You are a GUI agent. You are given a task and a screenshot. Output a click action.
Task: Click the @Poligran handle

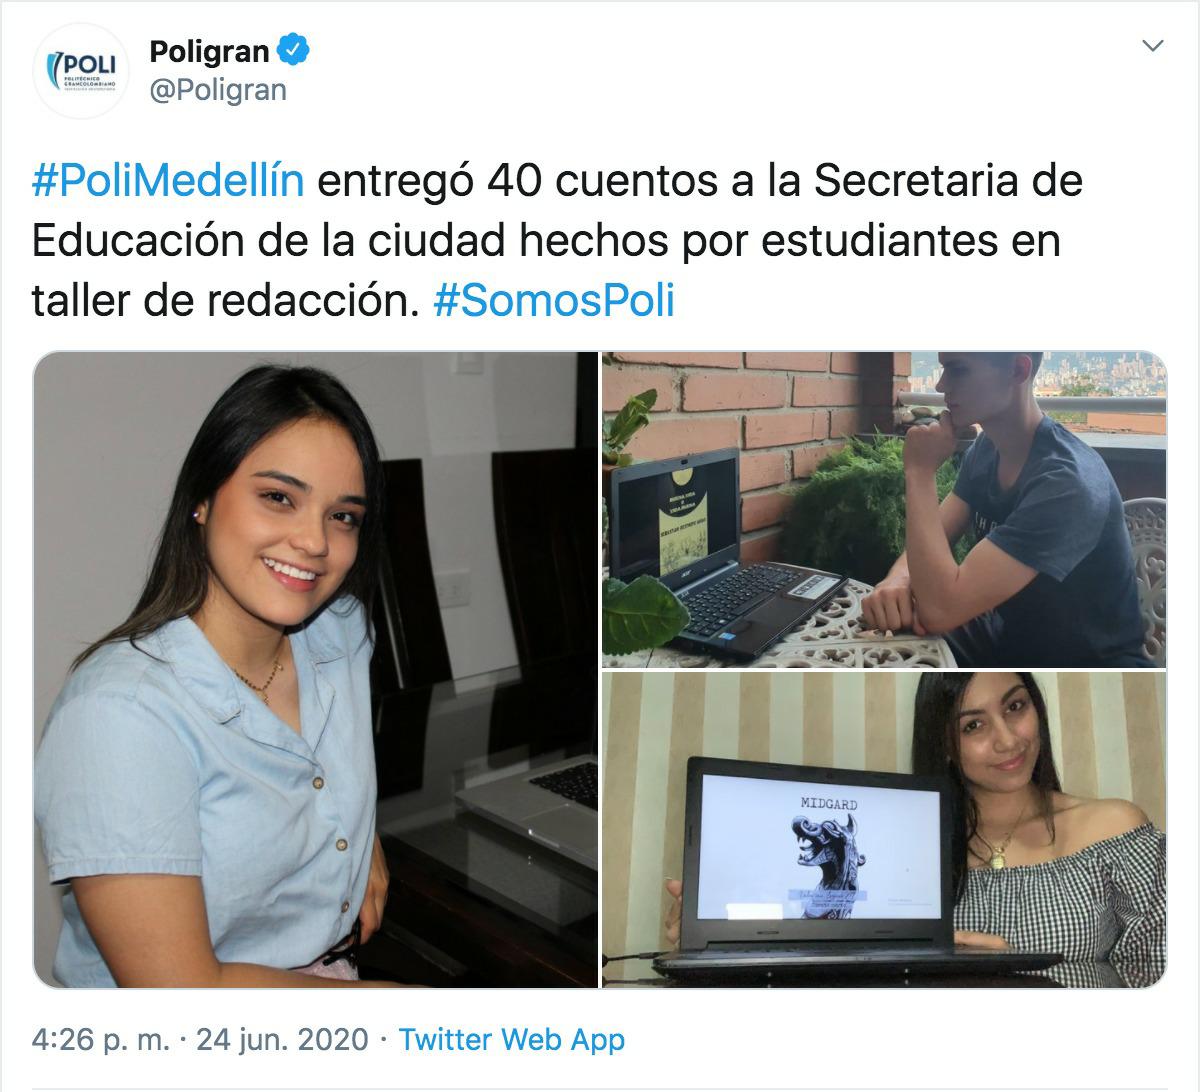(218, 90)
